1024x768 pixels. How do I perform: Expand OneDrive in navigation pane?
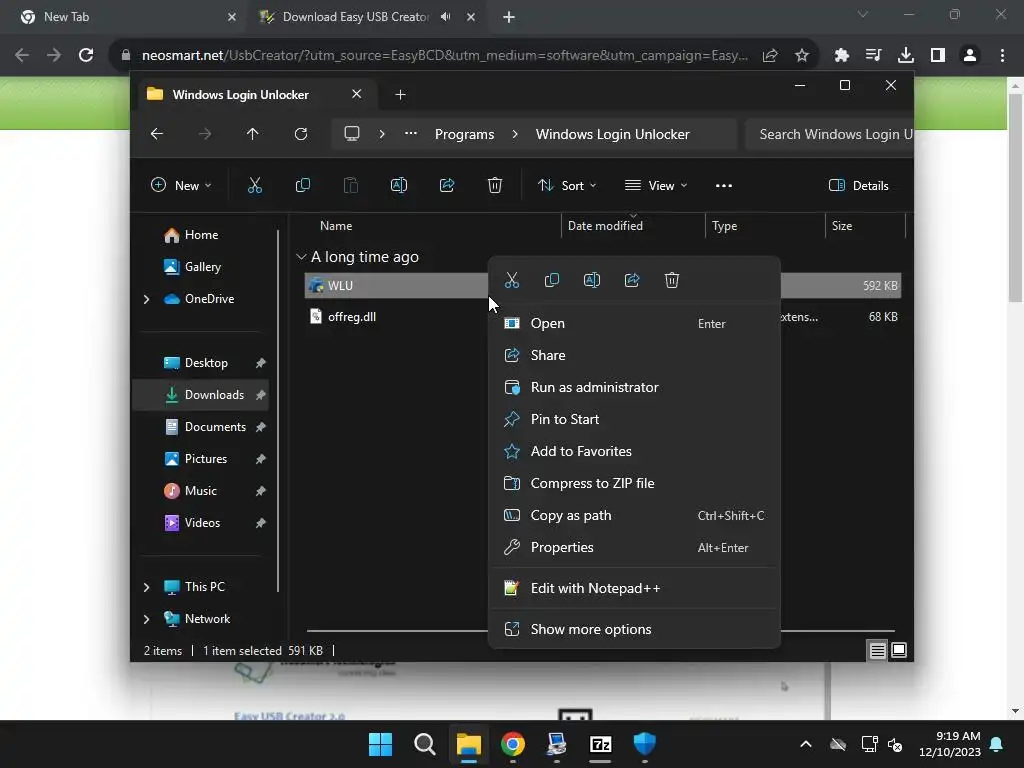tap(146, 299)
